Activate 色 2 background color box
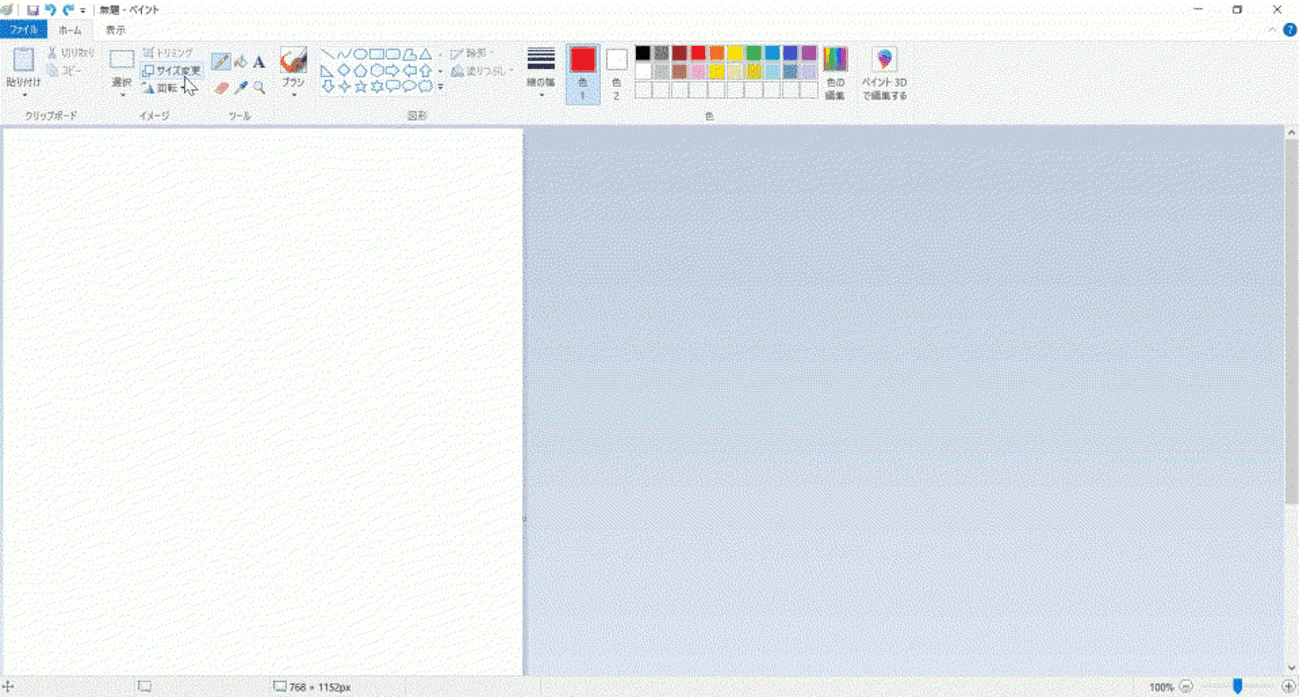Screen dimensions: 1299x697 pyautogui.click(x=616, y=73)
